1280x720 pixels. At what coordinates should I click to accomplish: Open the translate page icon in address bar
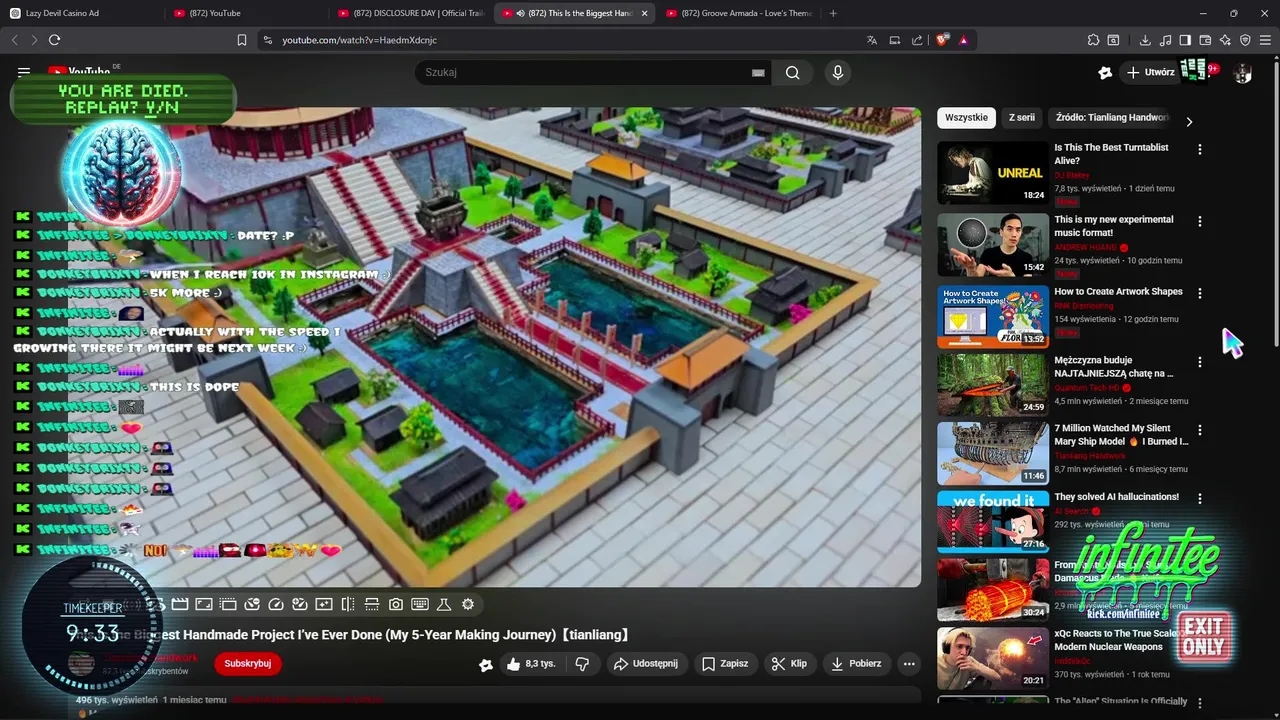pos(872,40)
